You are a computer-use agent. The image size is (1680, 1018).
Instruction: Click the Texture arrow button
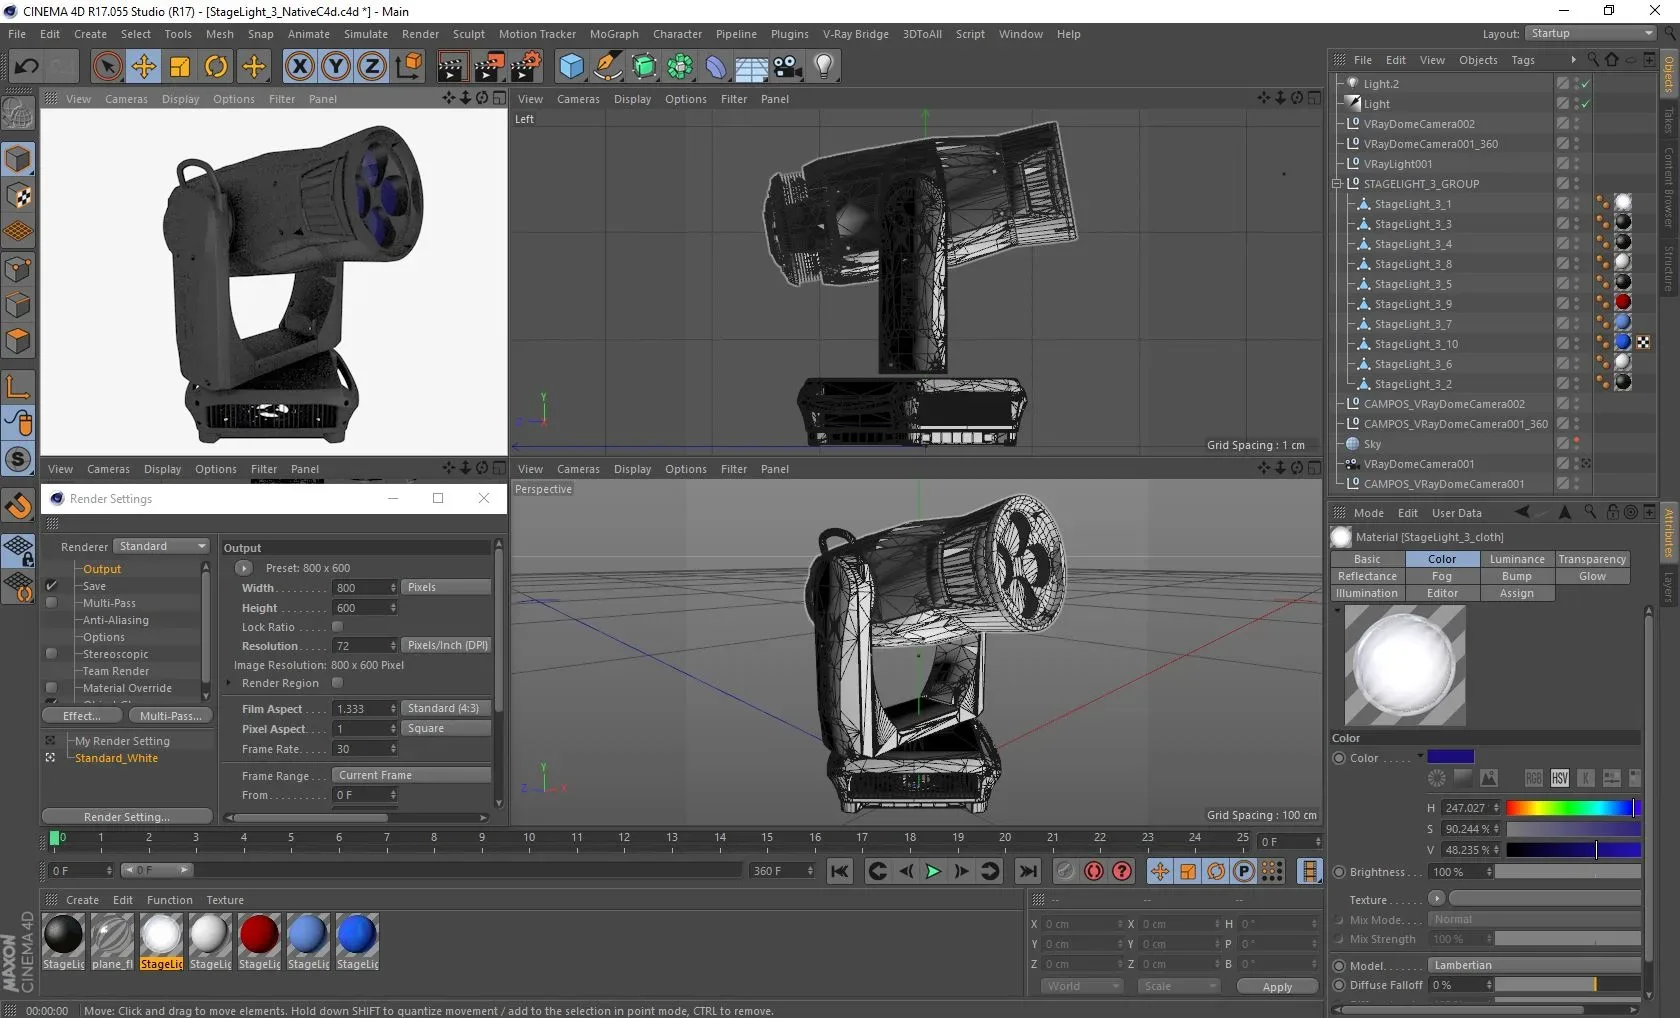point(1436,898)
